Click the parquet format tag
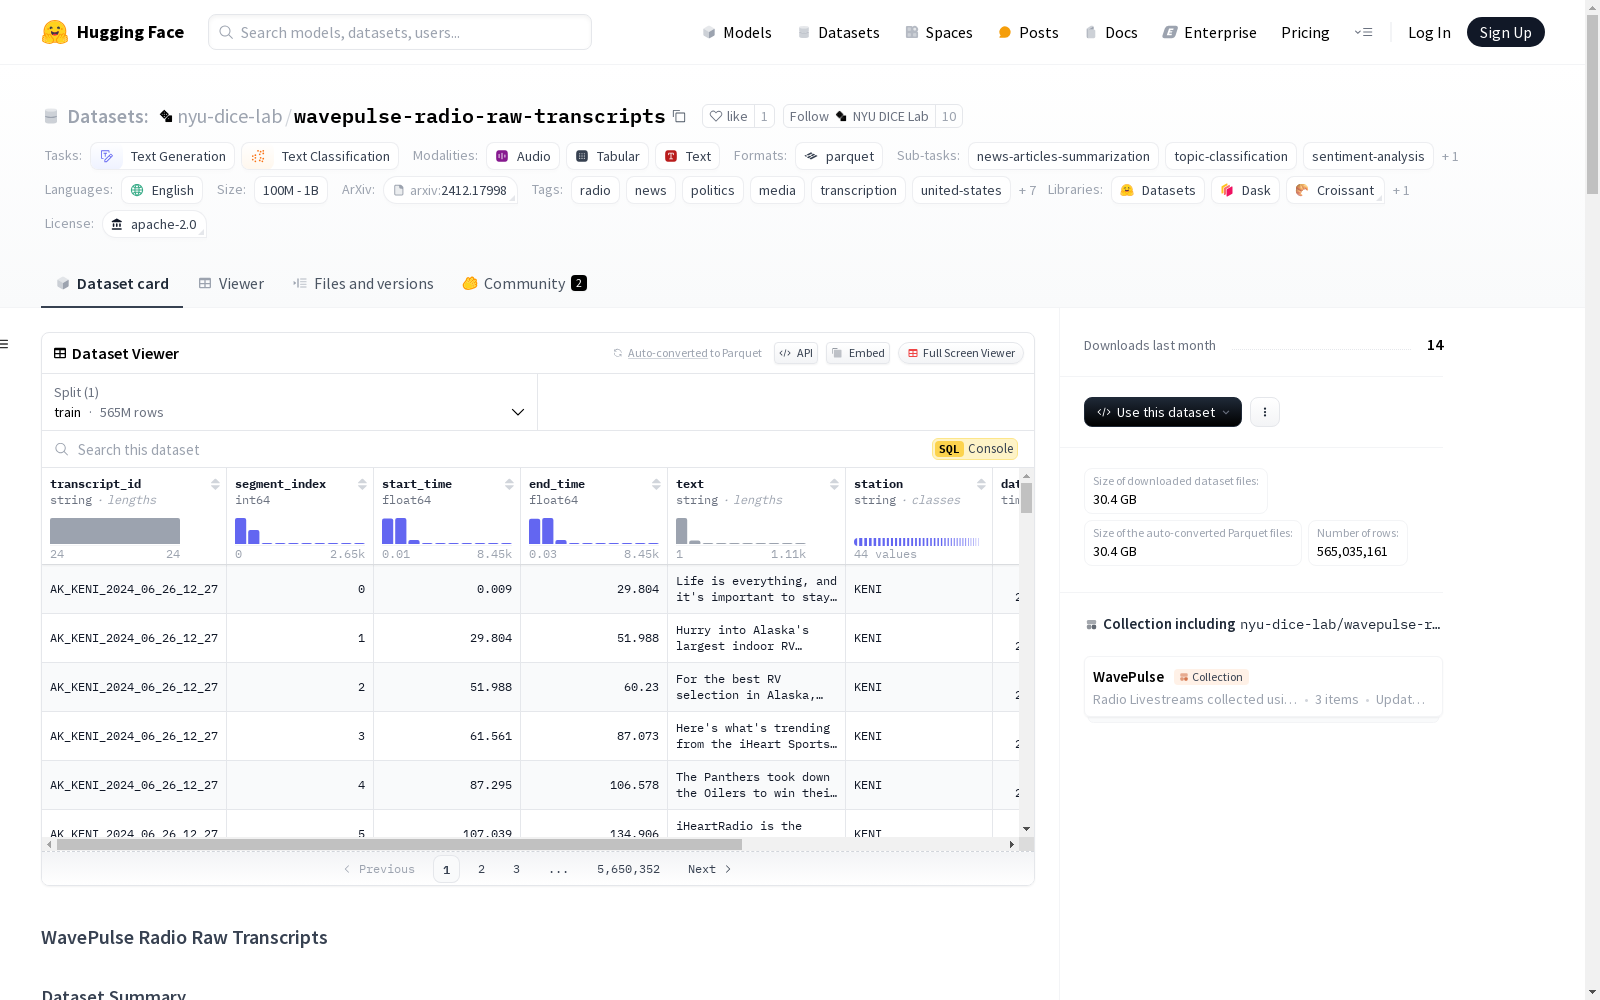 [839, 156]
